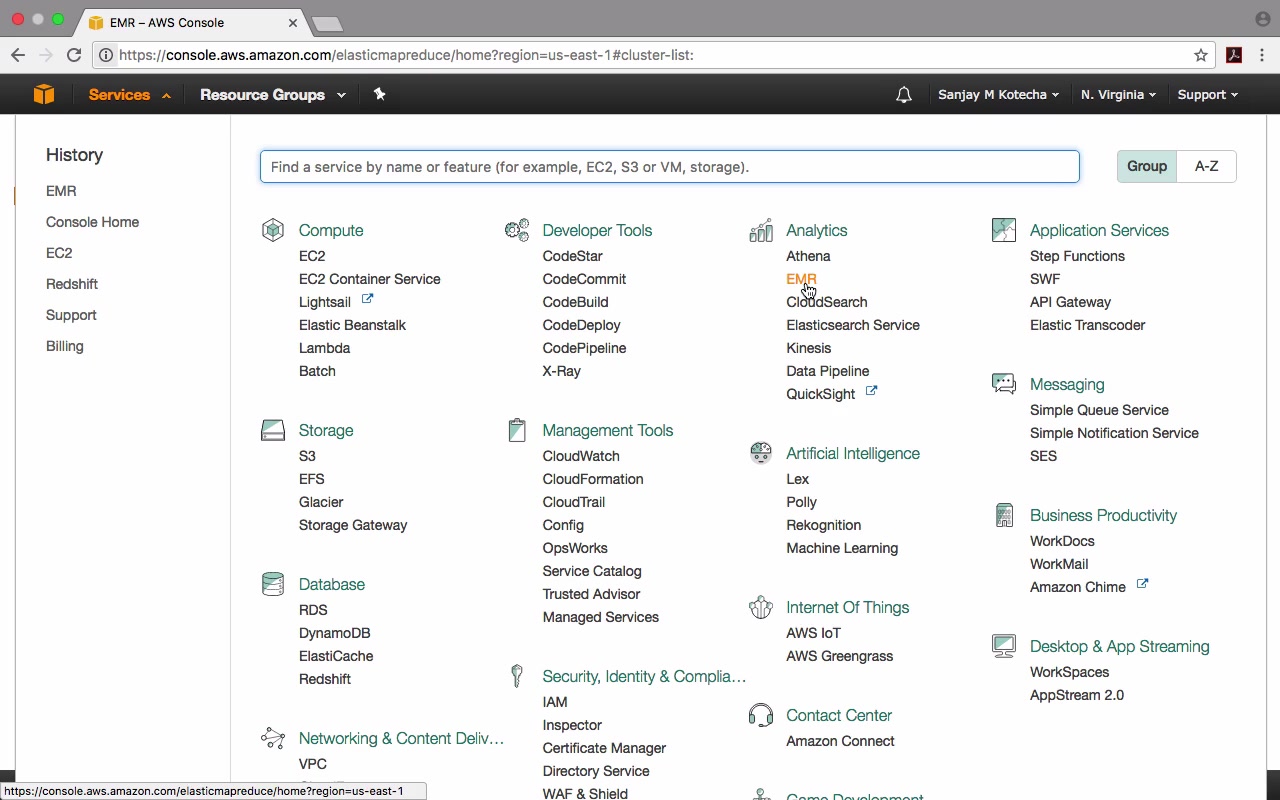Click the Find a service search field
Screen dimensions: 1280x800
coord(670,167)
